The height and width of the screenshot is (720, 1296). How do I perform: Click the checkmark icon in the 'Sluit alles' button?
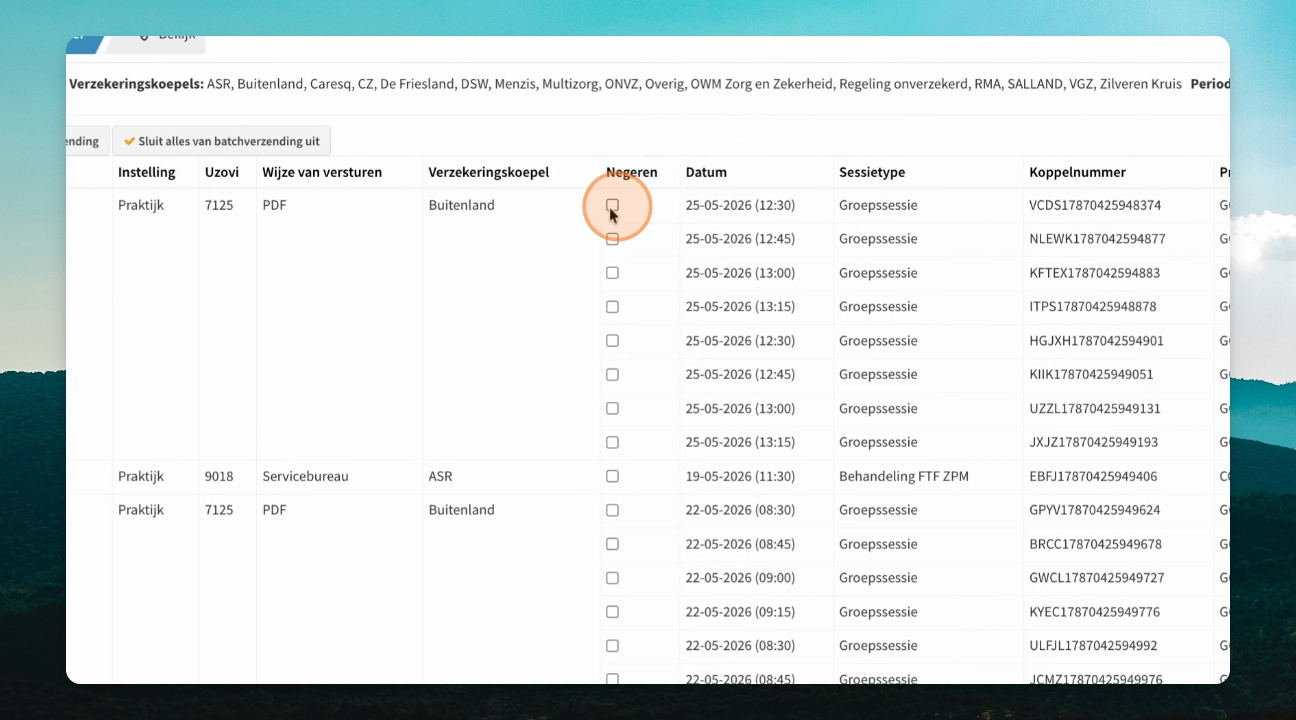pos(129,141)
